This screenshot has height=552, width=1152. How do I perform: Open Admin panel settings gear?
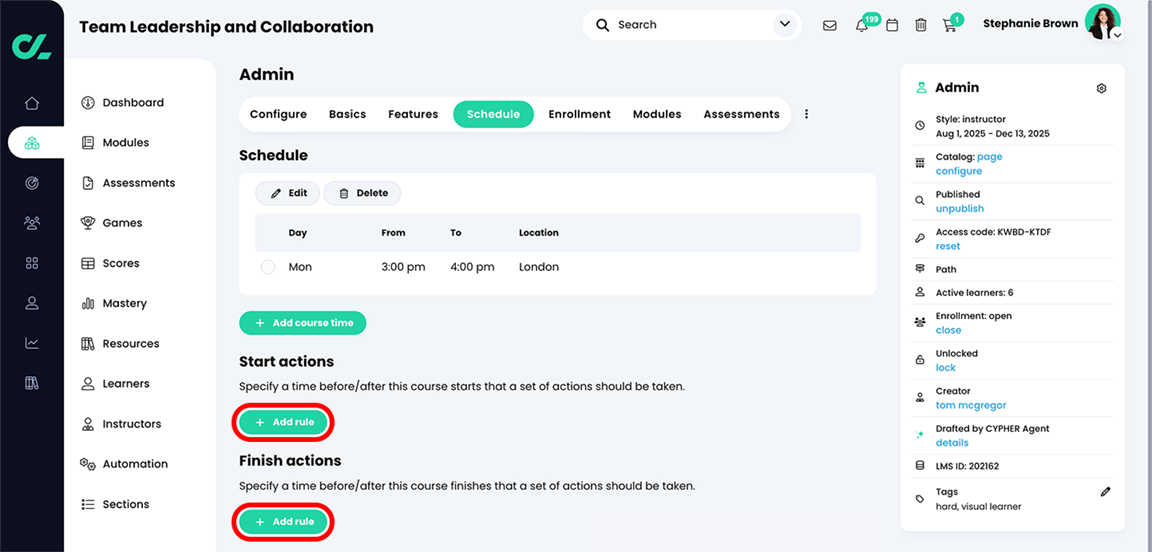tap(1101, 88)
